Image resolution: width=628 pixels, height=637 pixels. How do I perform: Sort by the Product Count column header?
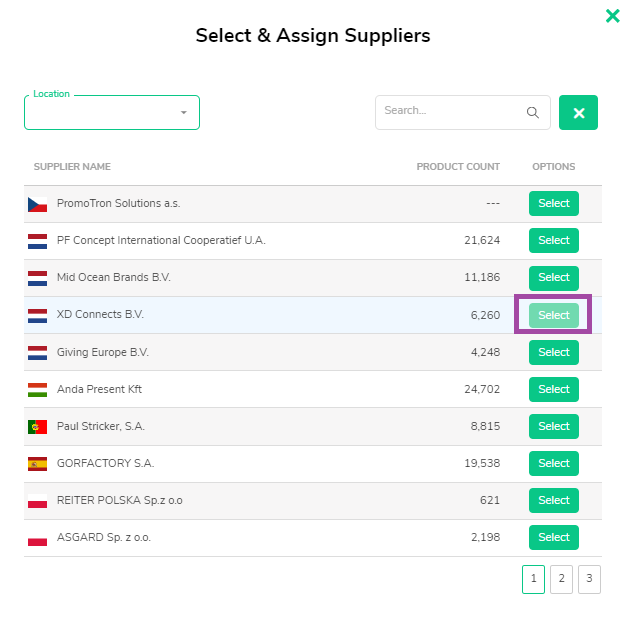(x=458, y=167)
